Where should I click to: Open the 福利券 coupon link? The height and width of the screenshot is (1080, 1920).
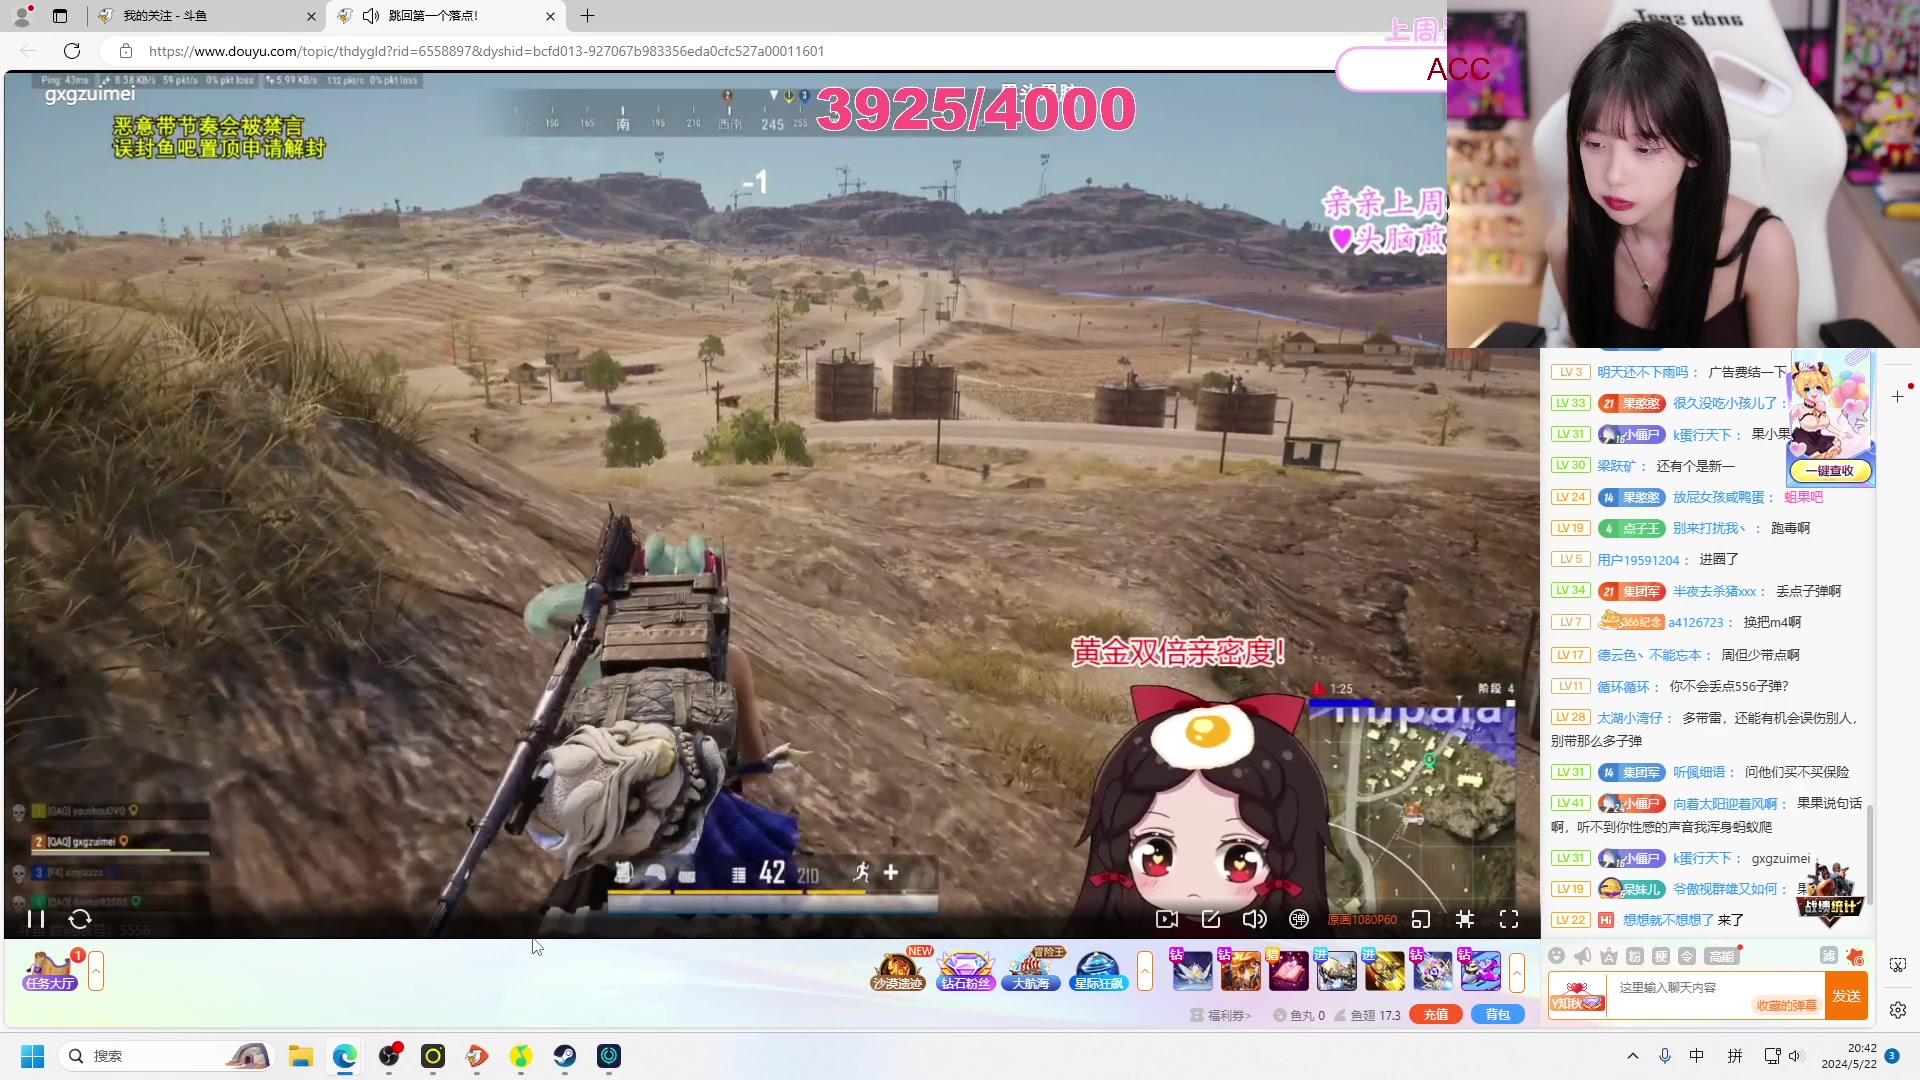[1221, 1015]
